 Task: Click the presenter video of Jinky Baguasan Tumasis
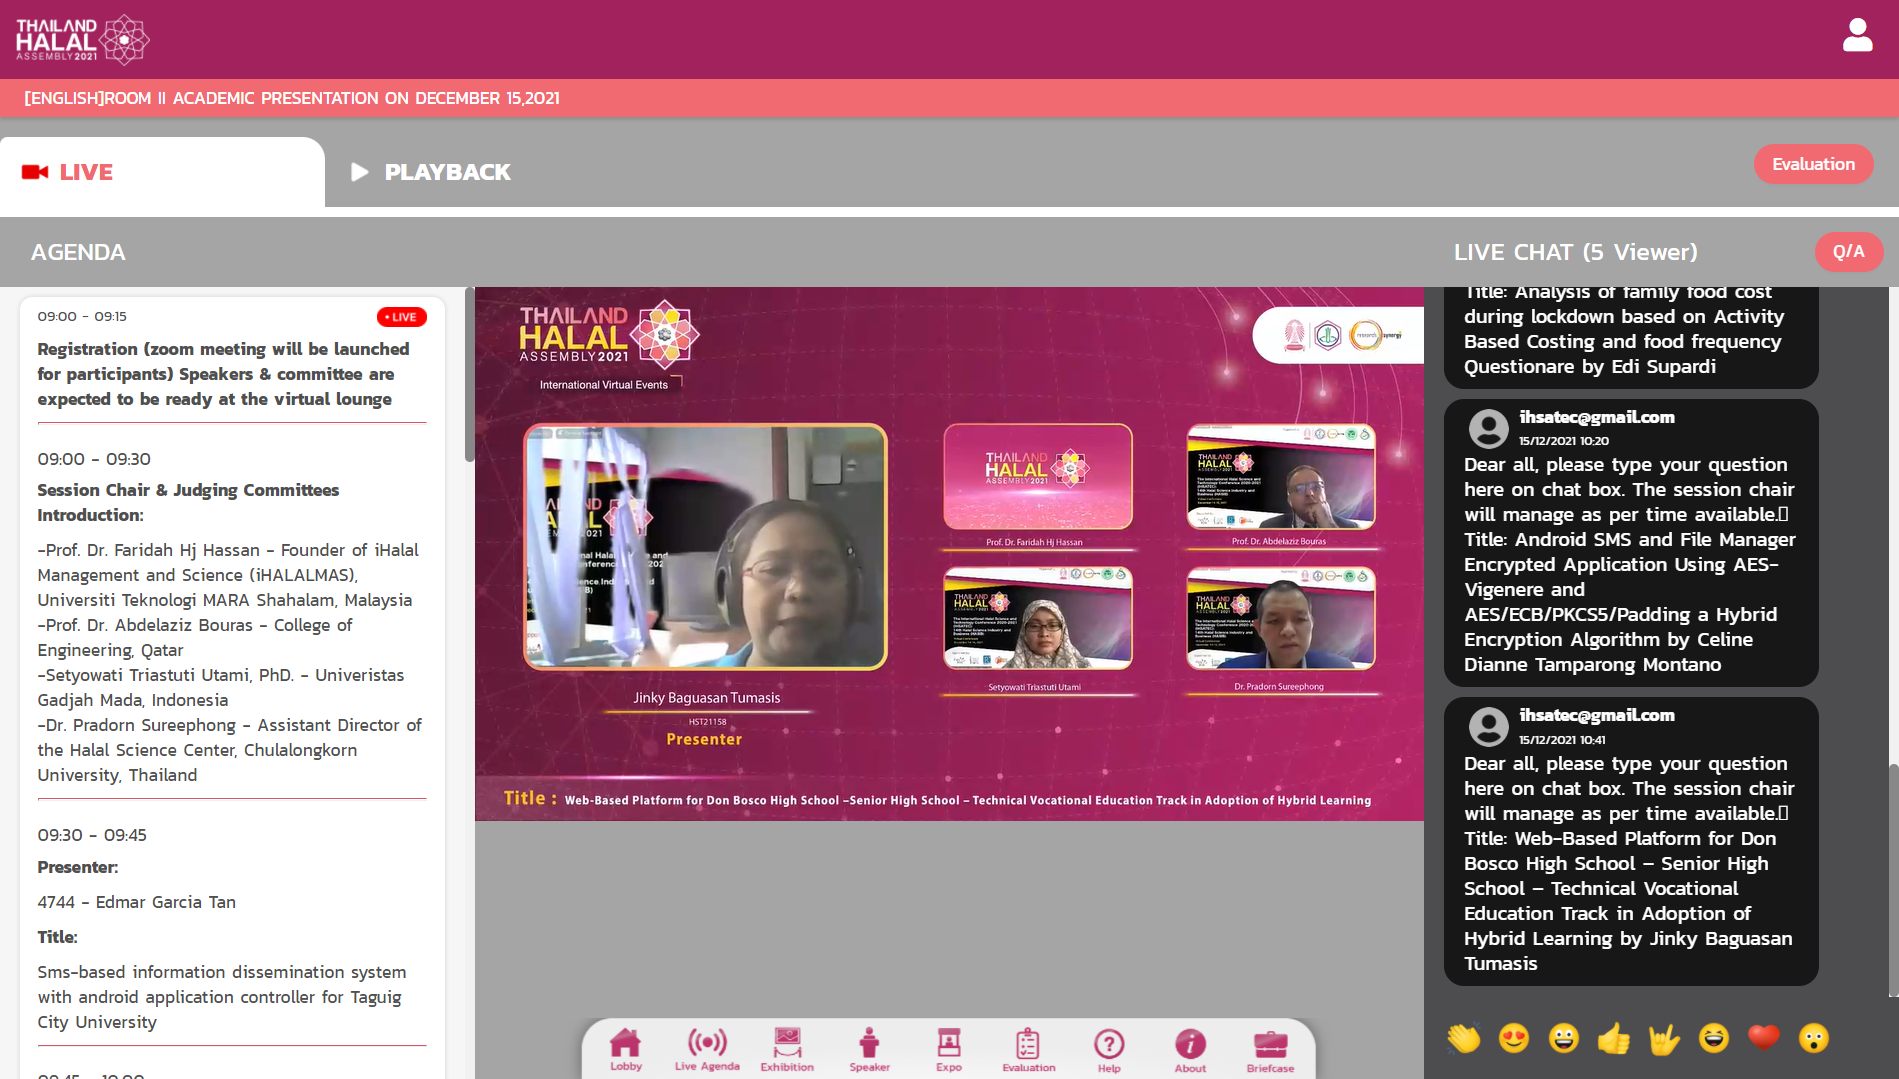705,547
